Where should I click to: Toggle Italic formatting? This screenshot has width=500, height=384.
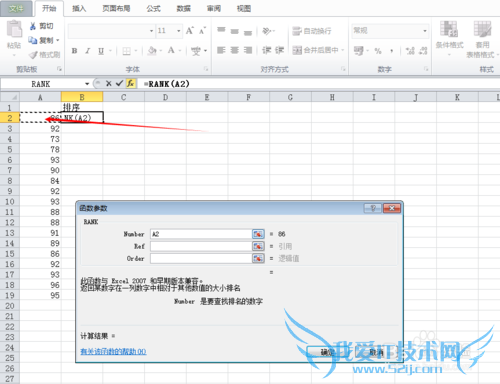pyautogui.click(x=88, y=51)
